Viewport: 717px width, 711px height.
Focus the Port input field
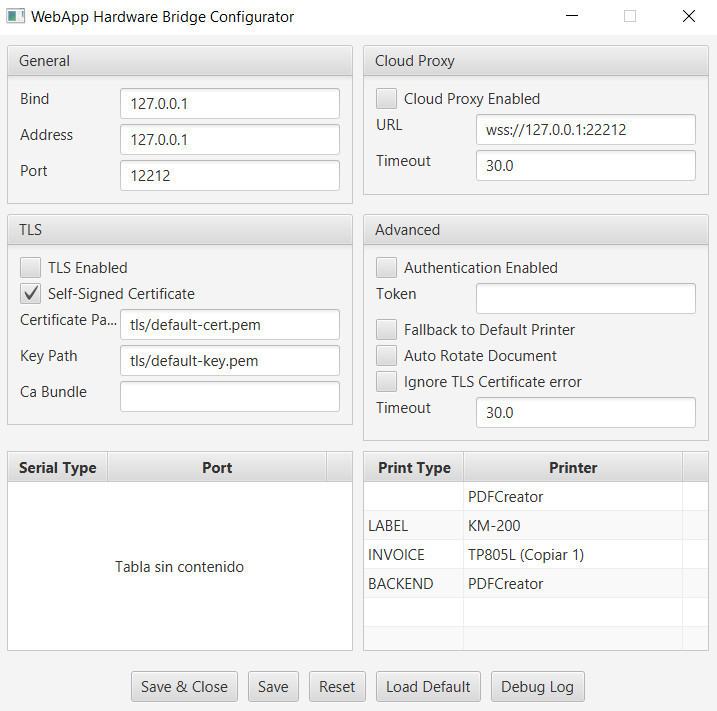coord(230,176)
